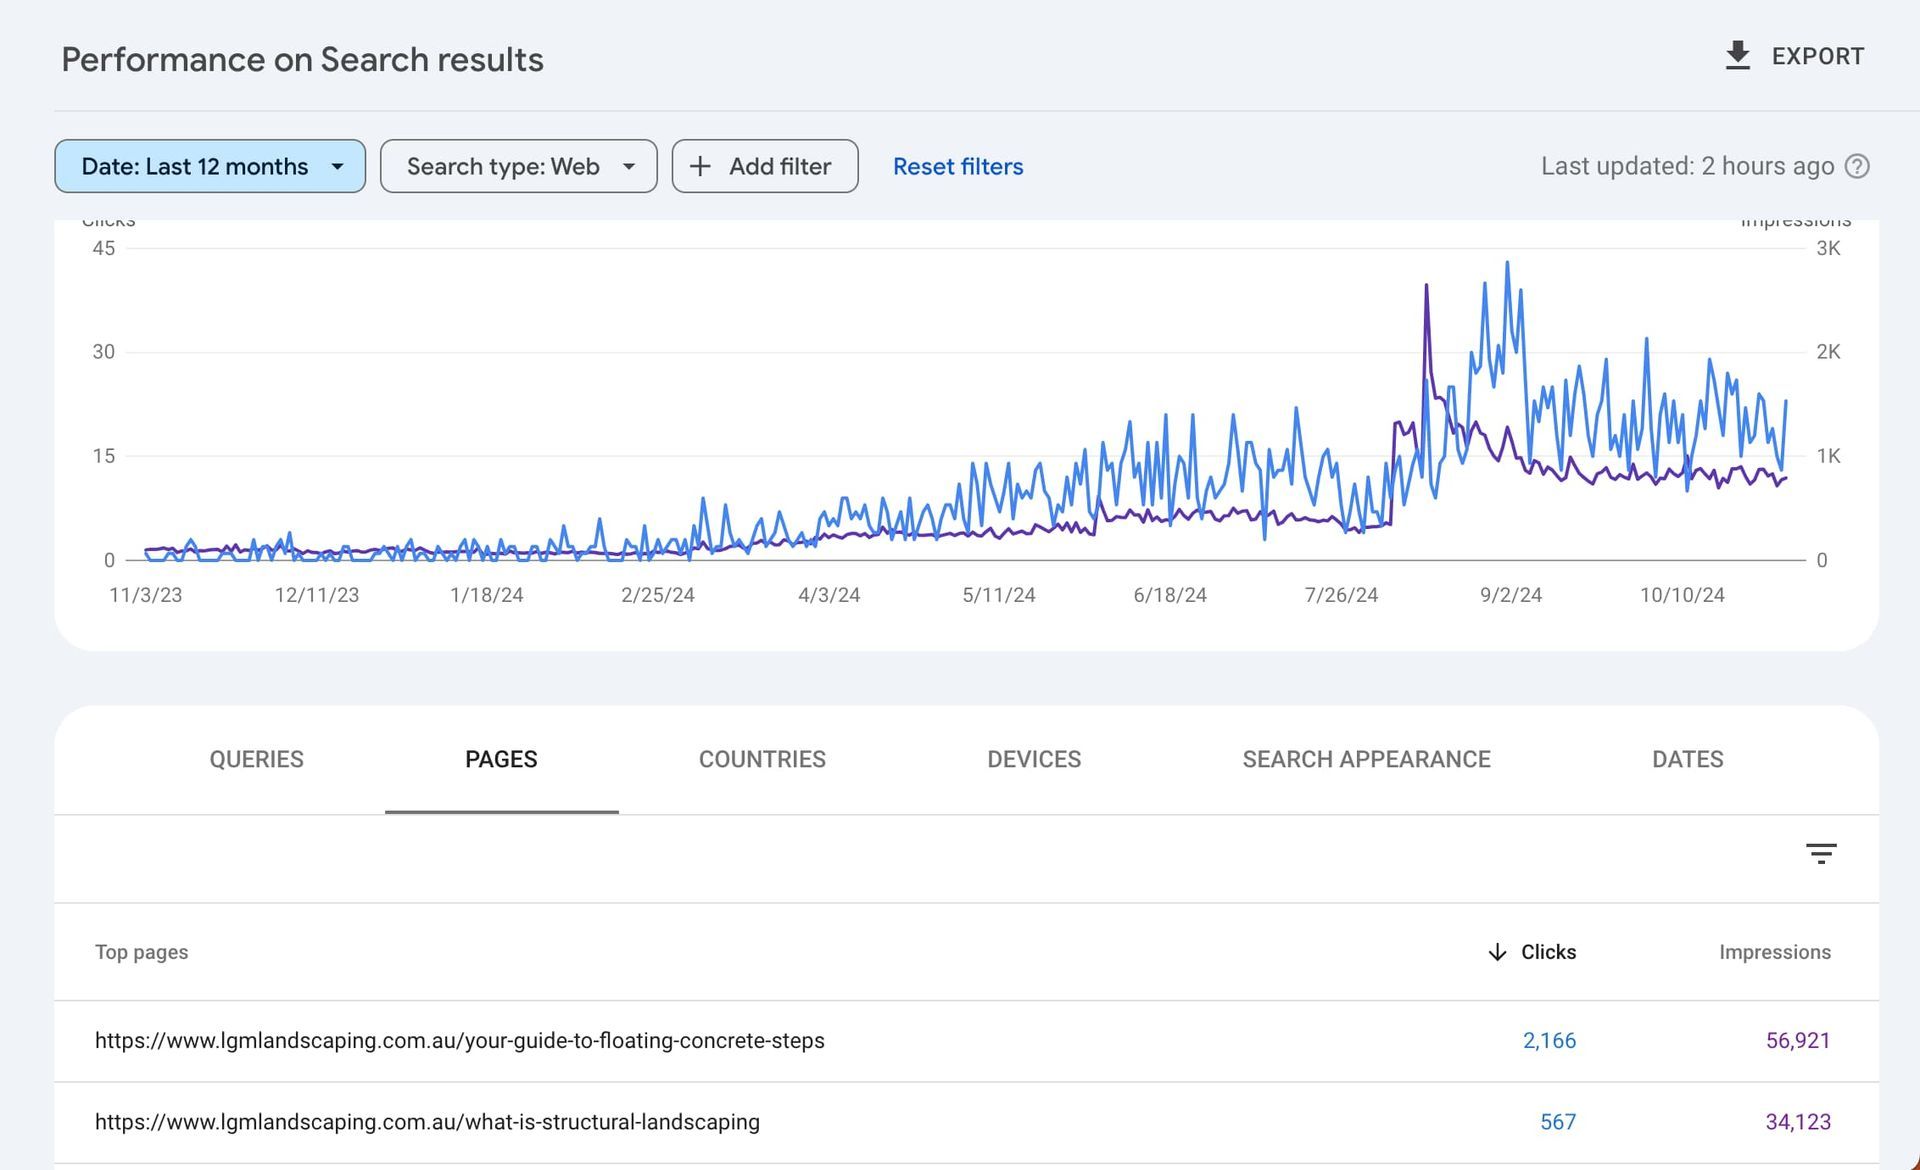Click the Reset filters link

point(957,166)
